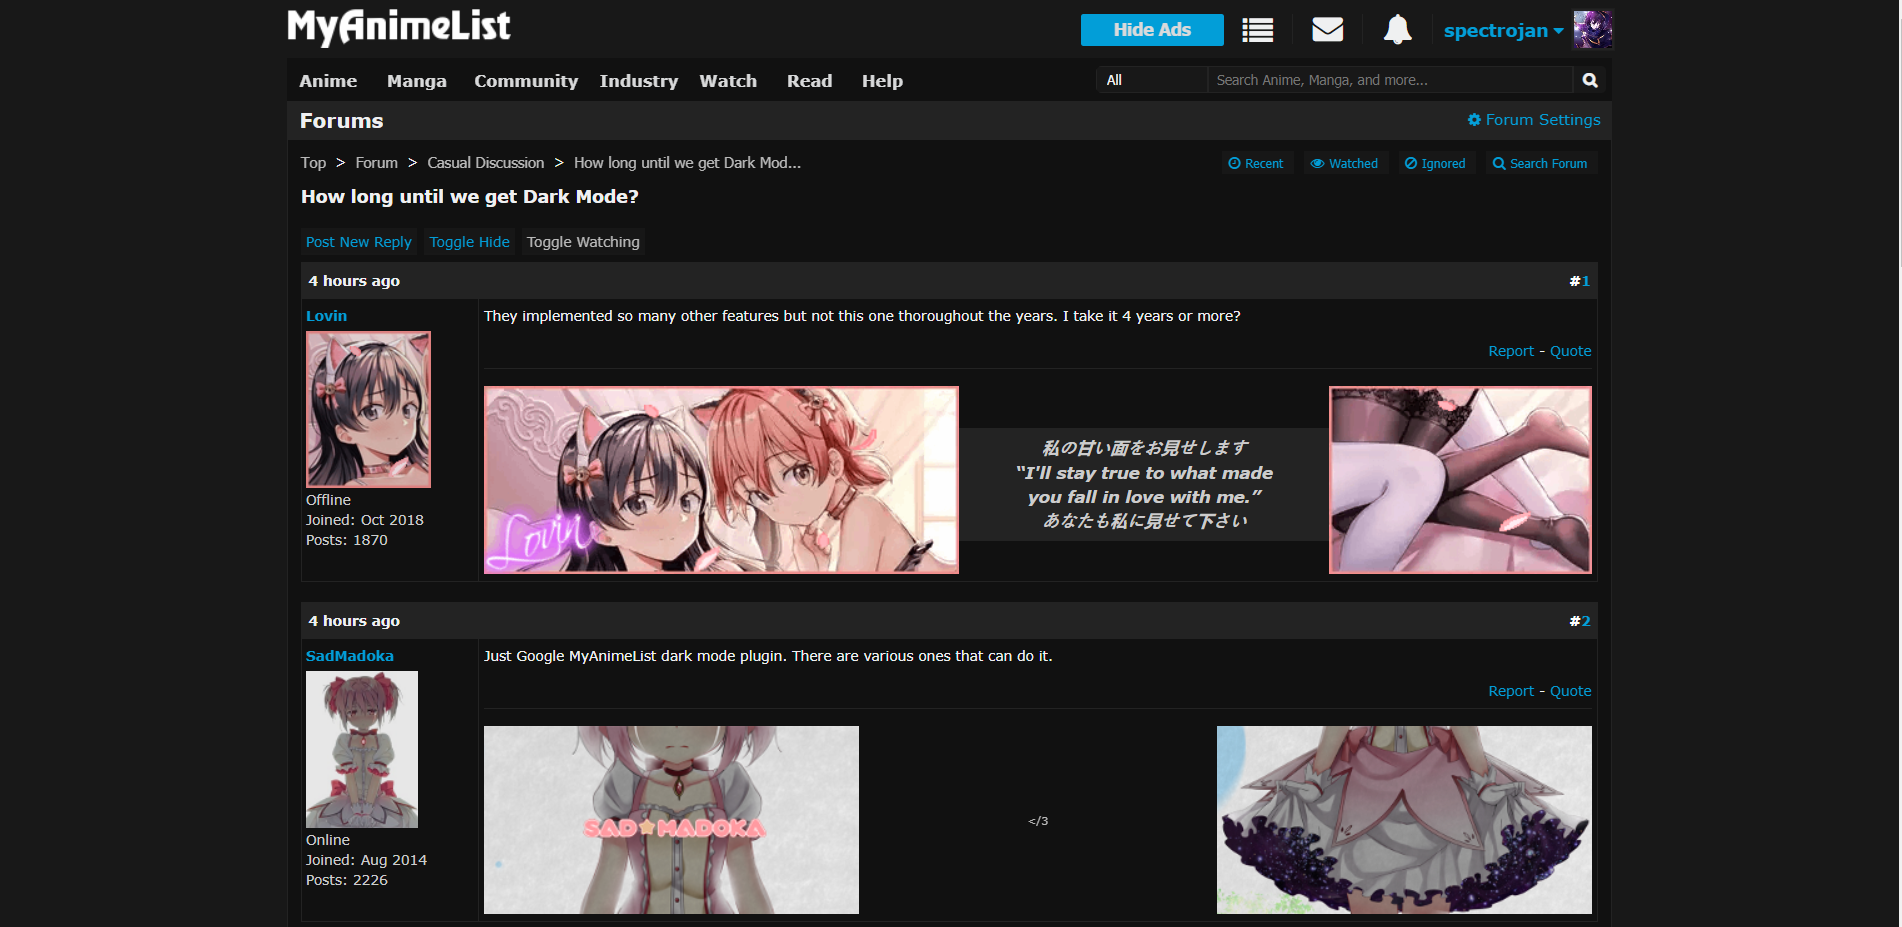Screen dimensions: 1902x927
Task: Click SadMadoka's signature dress image
Action: click(x=1404, y=820)
